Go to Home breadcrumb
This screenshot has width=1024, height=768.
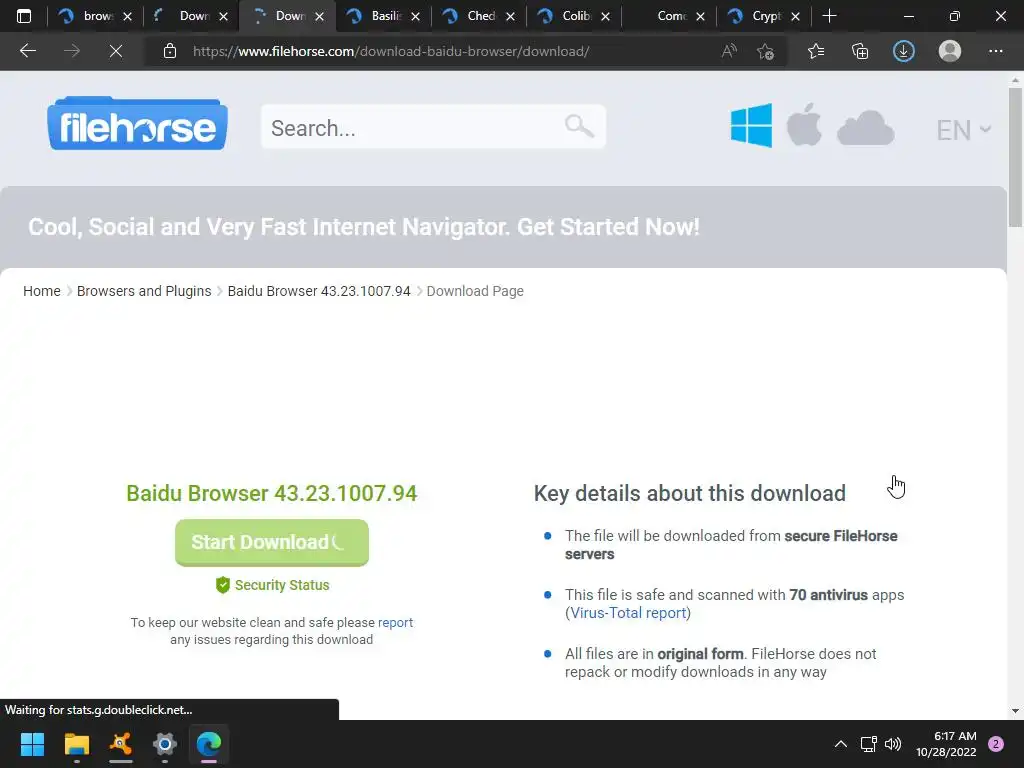point(42,291)
